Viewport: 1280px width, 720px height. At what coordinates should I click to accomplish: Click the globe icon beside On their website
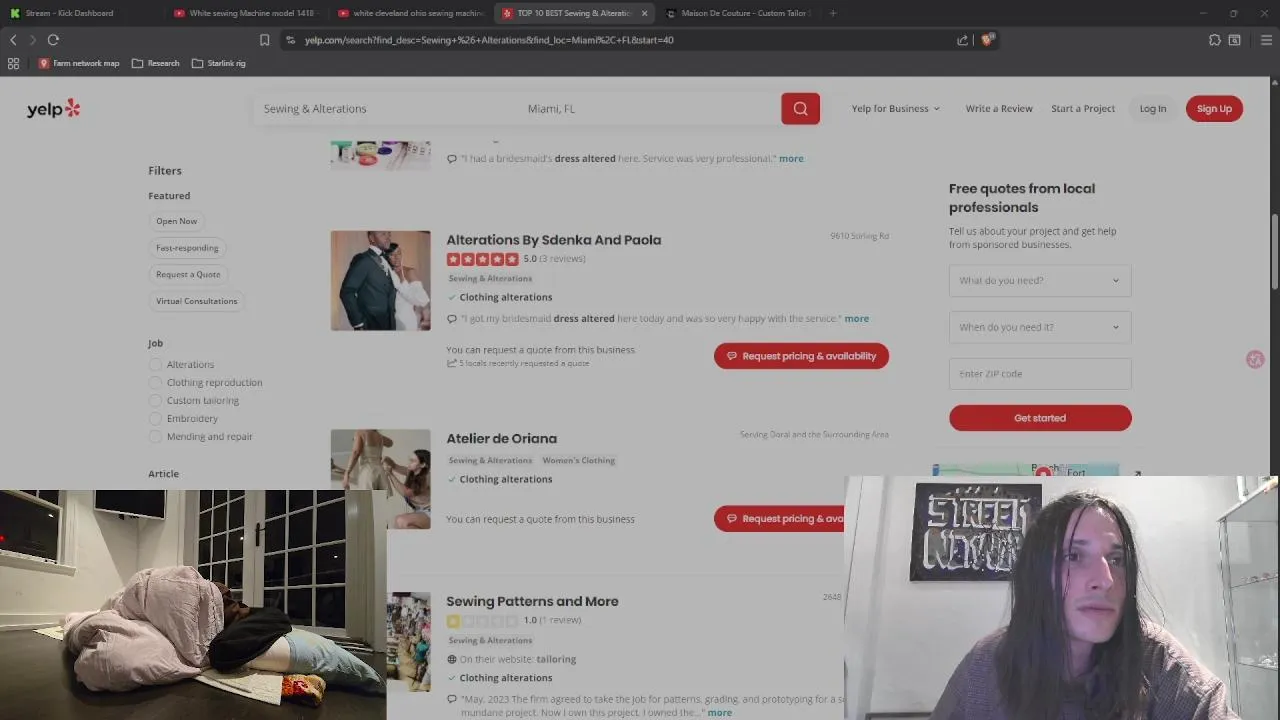452,659
